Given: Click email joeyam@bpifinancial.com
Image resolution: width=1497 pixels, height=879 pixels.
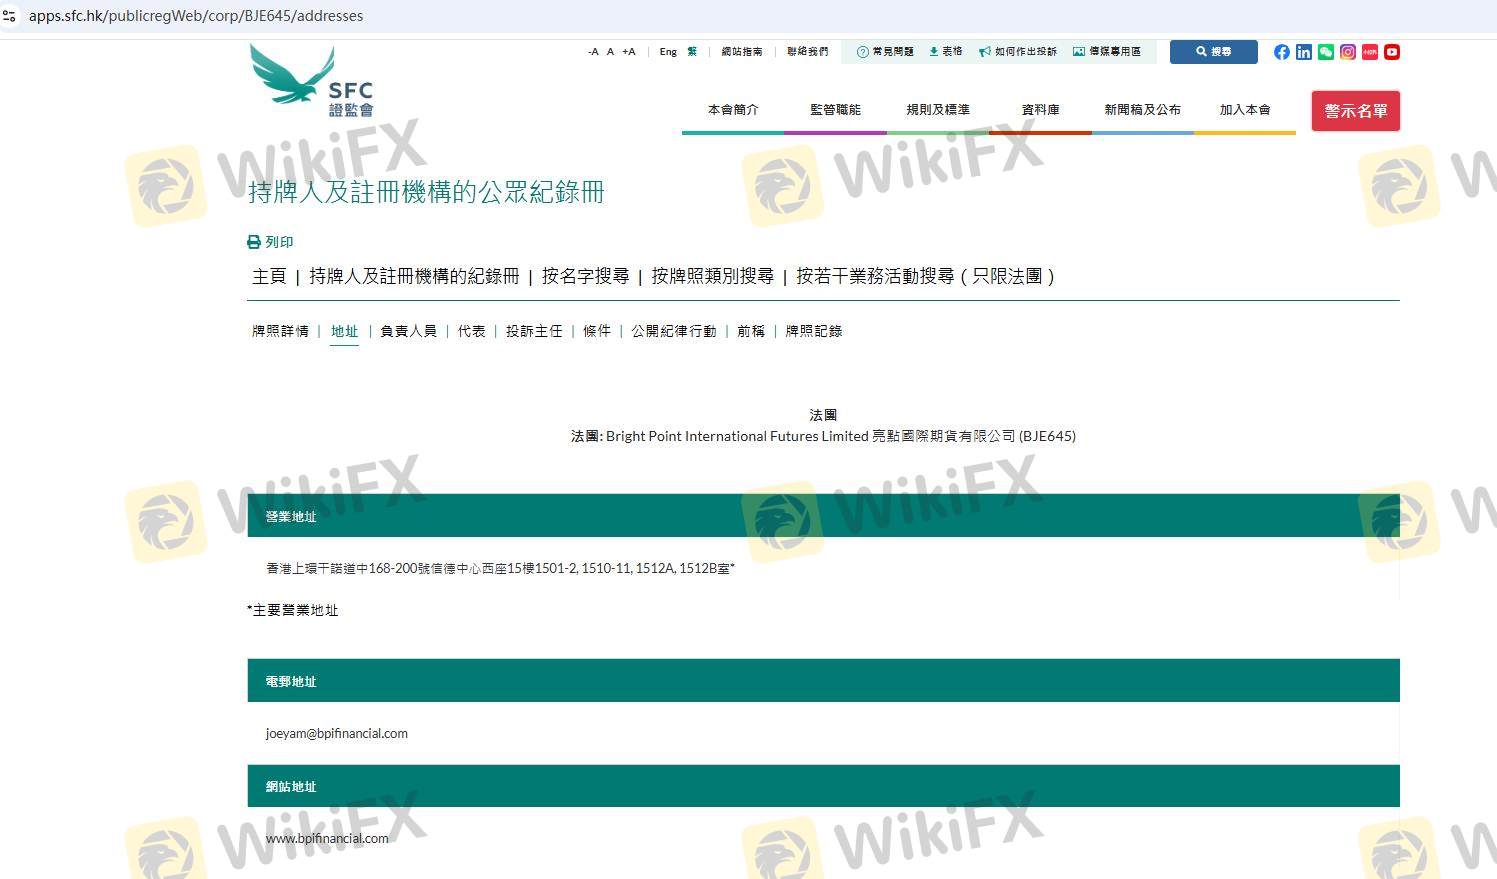Looking at the screenshot, I should tap(337, 733).
